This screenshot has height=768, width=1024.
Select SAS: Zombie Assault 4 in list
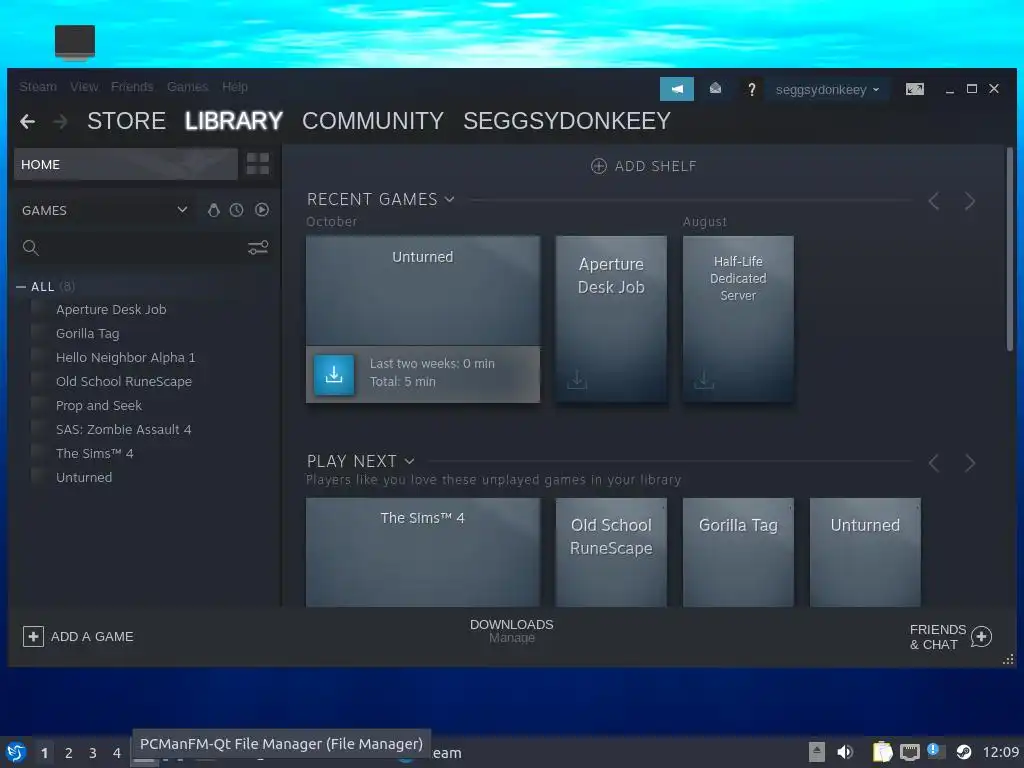click(x=123, y=430)
